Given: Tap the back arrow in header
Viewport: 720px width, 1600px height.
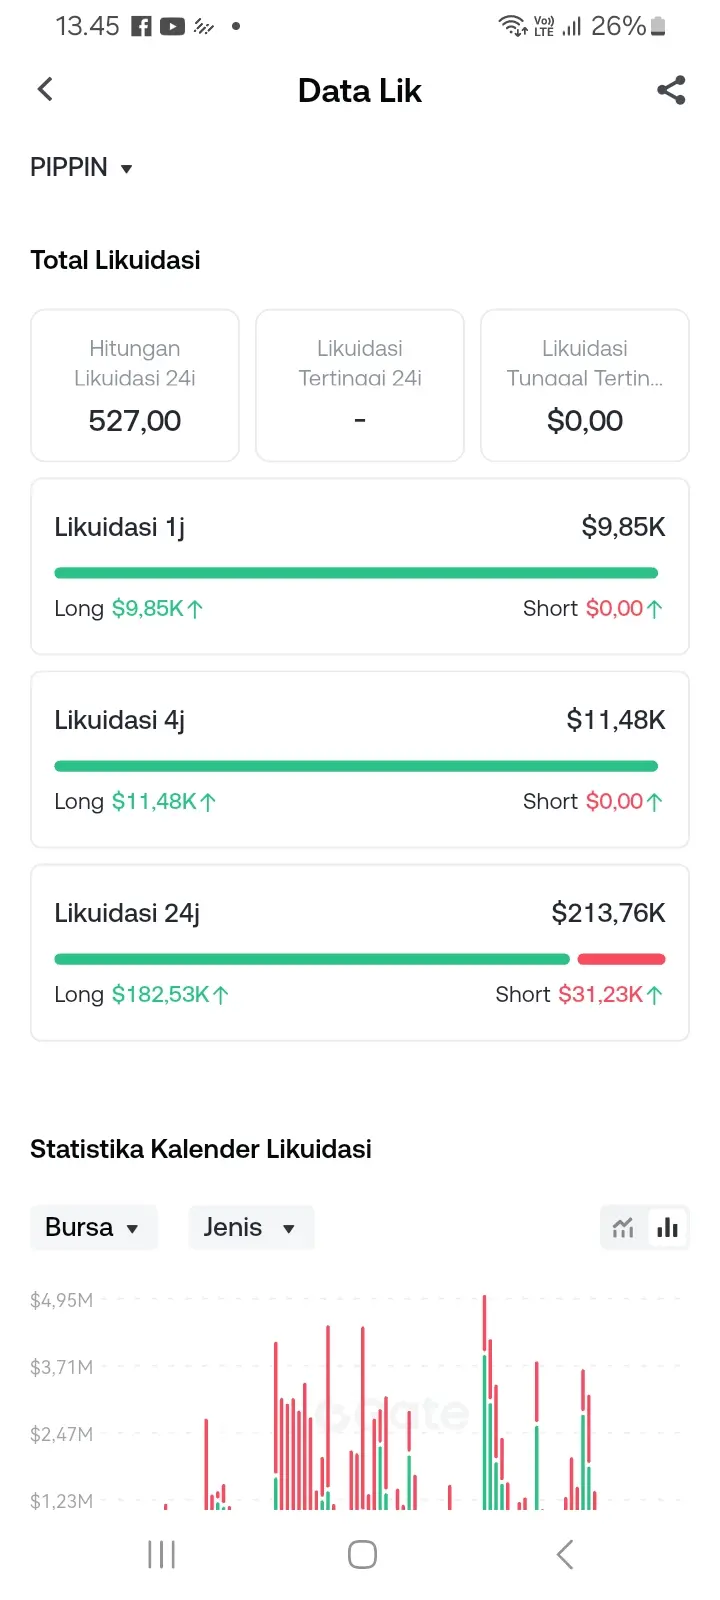Looking at the screenshot, I should coord(45,90).
